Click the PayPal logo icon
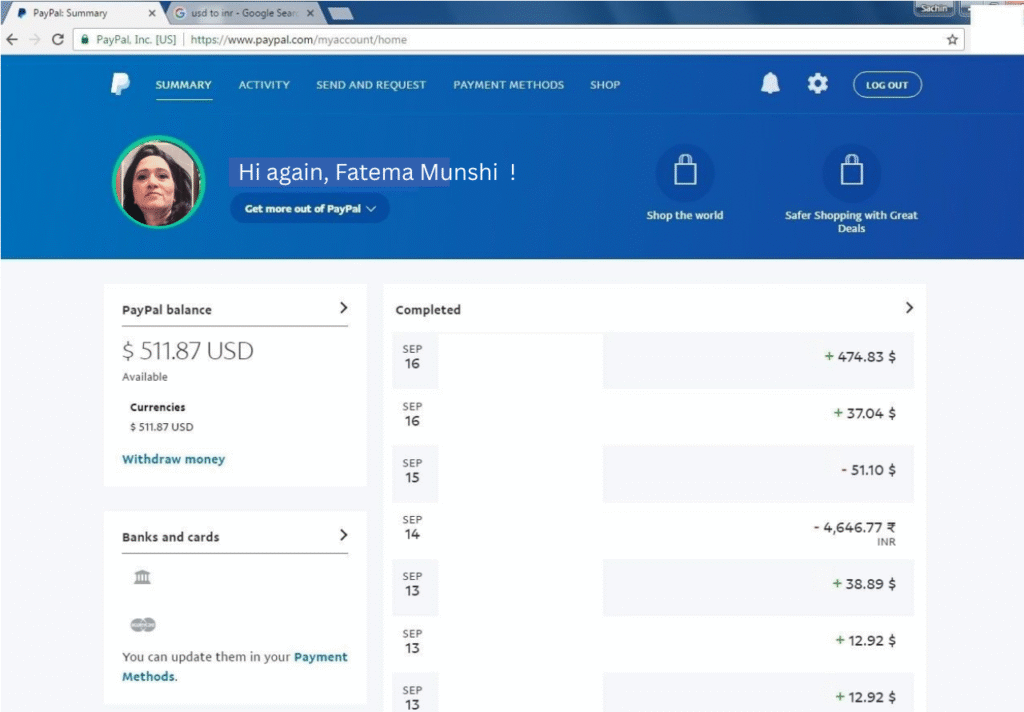Viewport: 1024px width, 712px height. pyautogui.click(x=120, y=84)
